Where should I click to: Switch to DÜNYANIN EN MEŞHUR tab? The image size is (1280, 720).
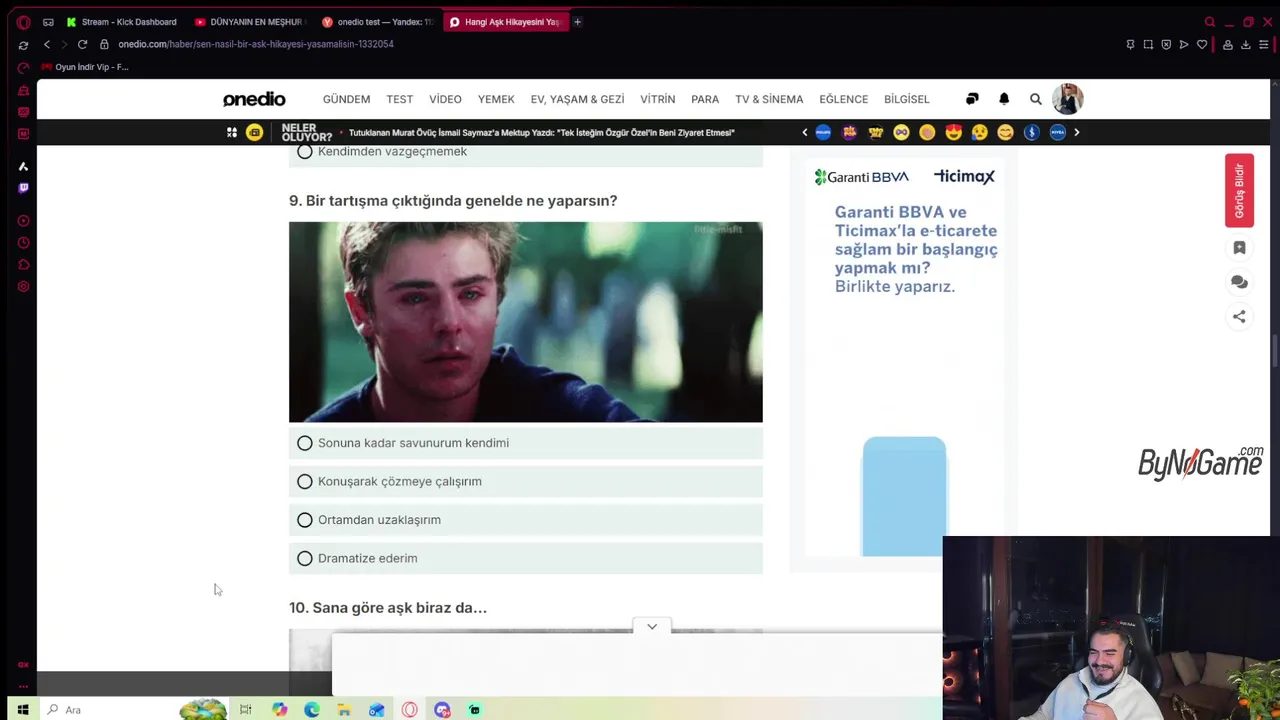(x=250, y=22)
